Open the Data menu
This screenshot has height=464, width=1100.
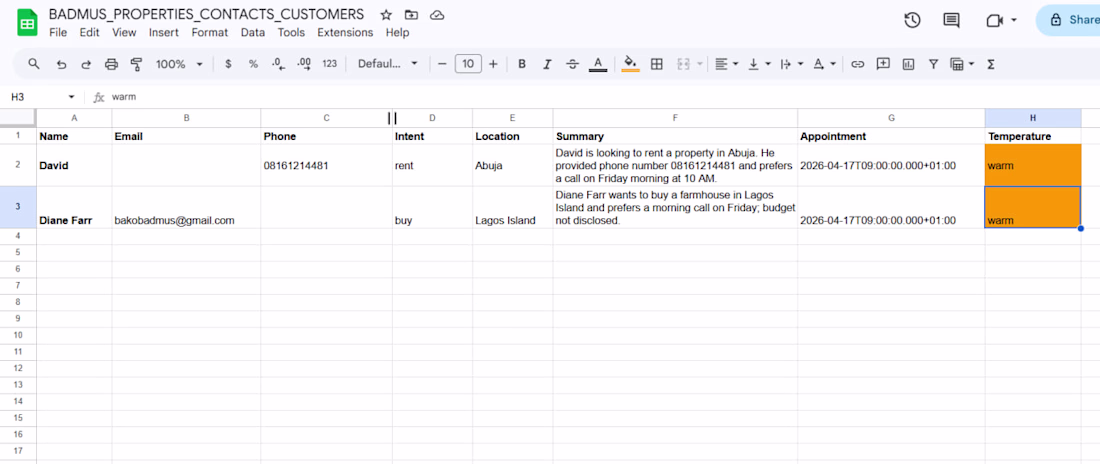click(x=253, y=32)
